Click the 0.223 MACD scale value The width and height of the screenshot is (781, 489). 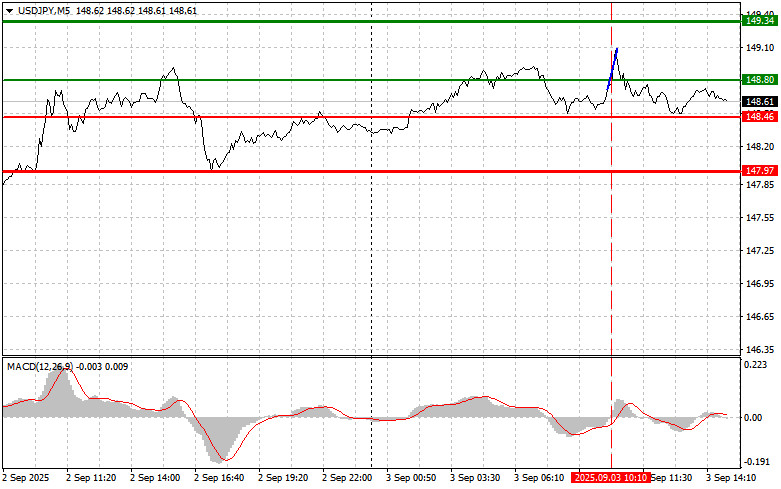tap(756, 365)
